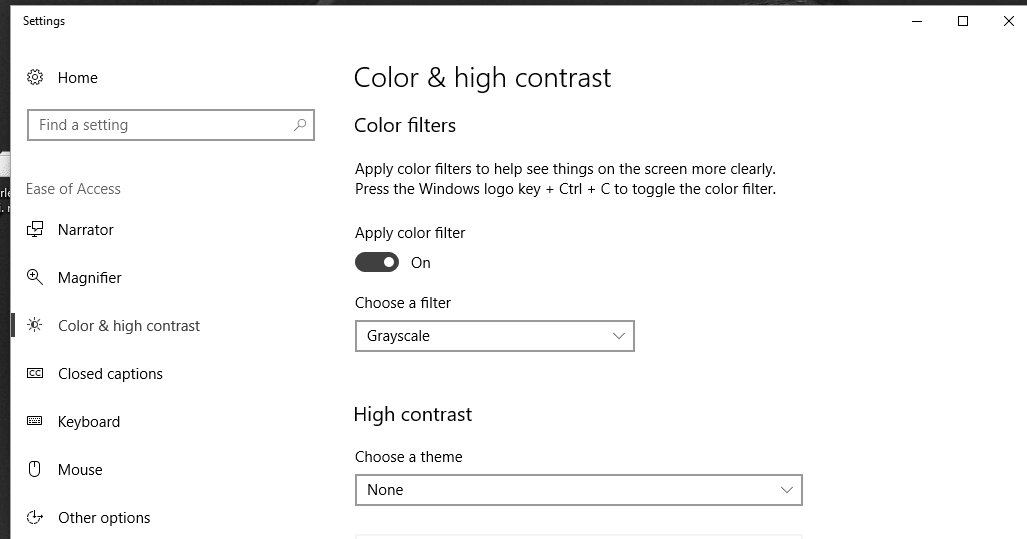Open the Mouse settings page
The width and height of the screenshot is (1027, 539).
pyautogui.click(x=80, y=470)
